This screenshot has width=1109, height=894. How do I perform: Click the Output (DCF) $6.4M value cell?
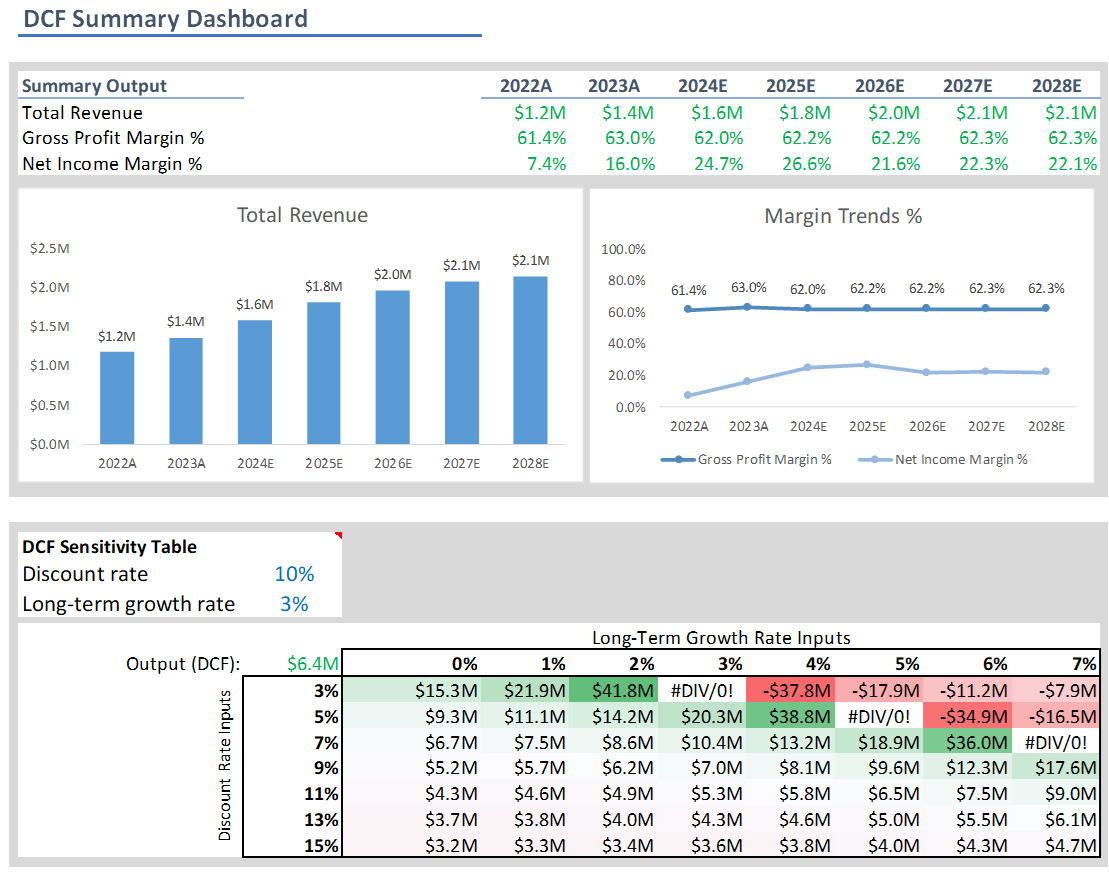312,663
